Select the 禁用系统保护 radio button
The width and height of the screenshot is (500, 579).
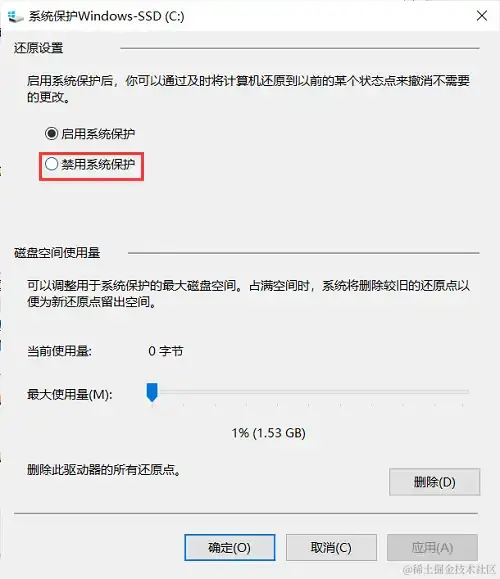[x=51, y=164]
